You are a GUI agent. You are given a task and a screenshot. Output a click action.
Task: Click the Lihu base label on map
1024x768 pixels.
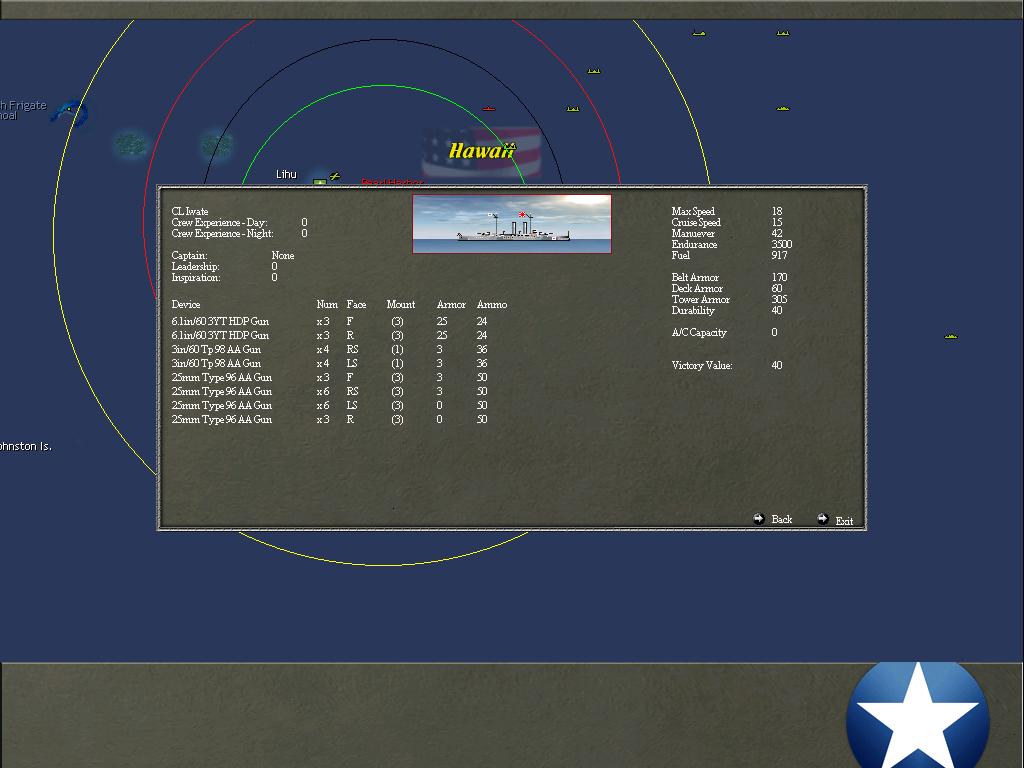[x=286, y=174]
